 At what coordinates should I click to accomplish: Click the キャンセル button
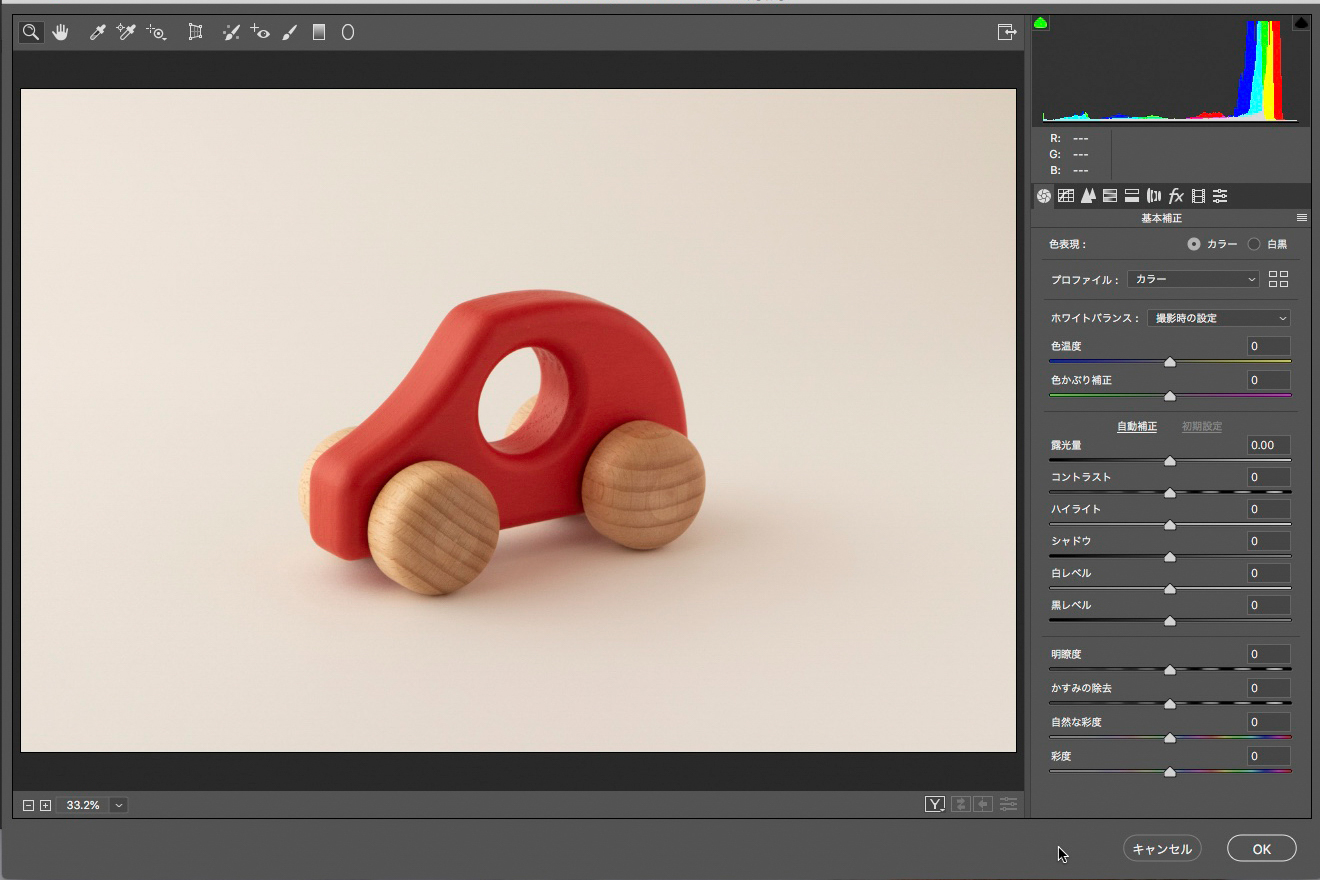coord(1162,849)
